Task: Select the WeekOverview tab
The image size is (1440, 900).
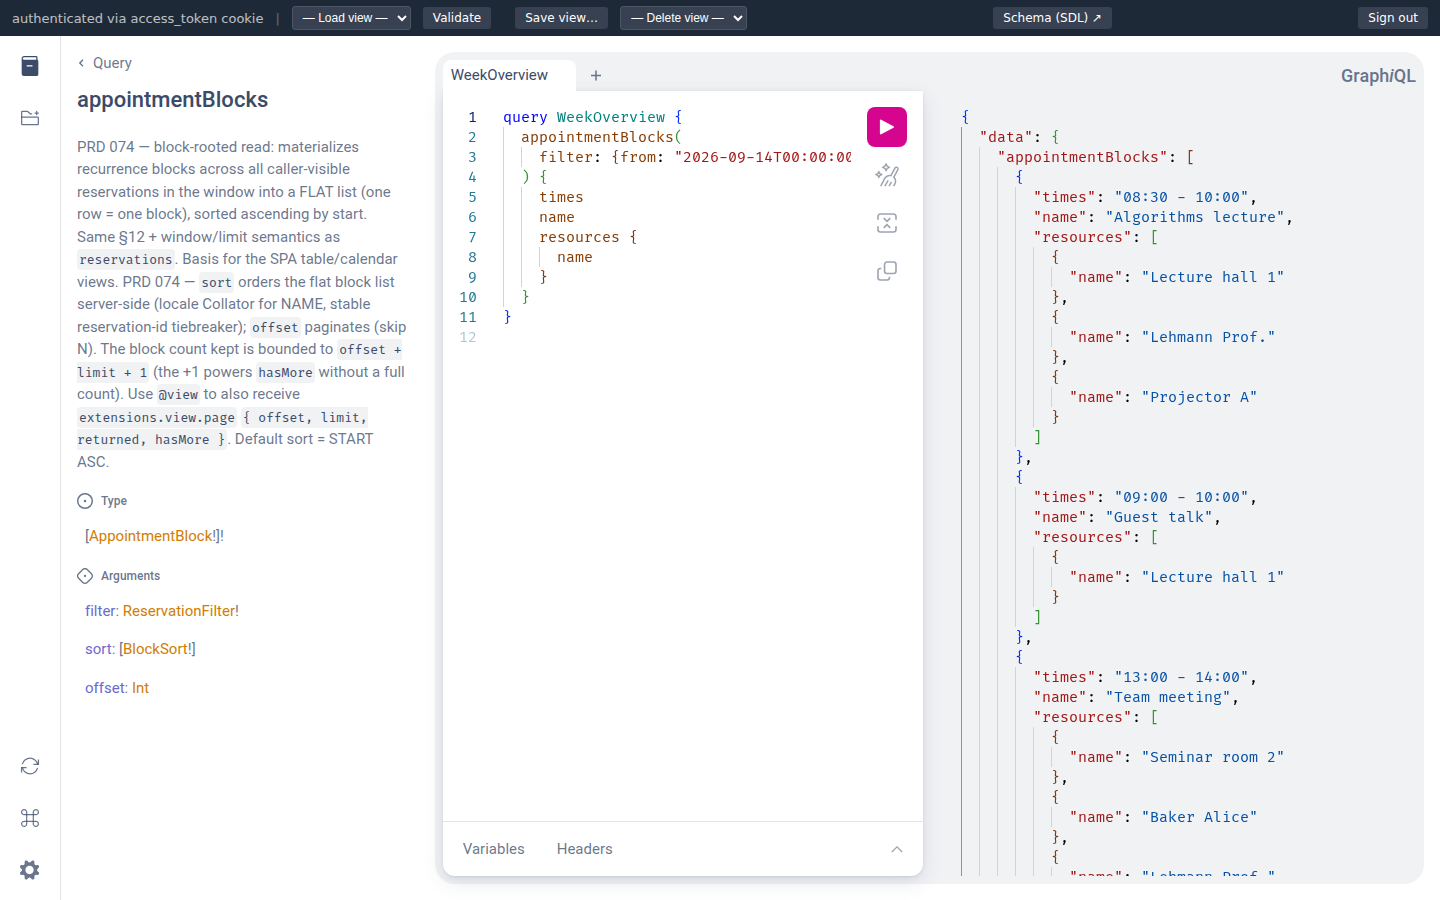Action: tap(500, 75)
